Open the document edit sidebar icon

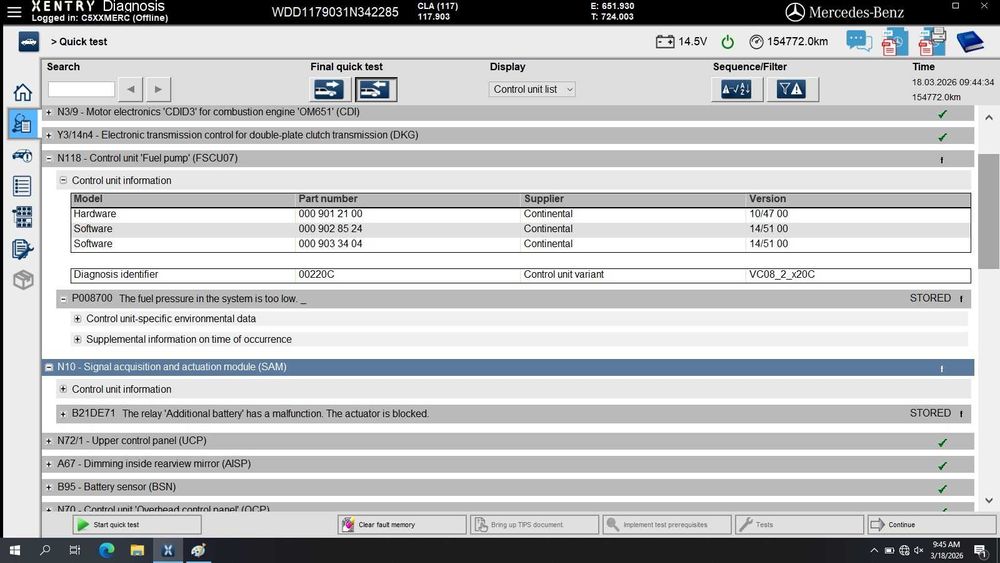(x=22, y=249)
